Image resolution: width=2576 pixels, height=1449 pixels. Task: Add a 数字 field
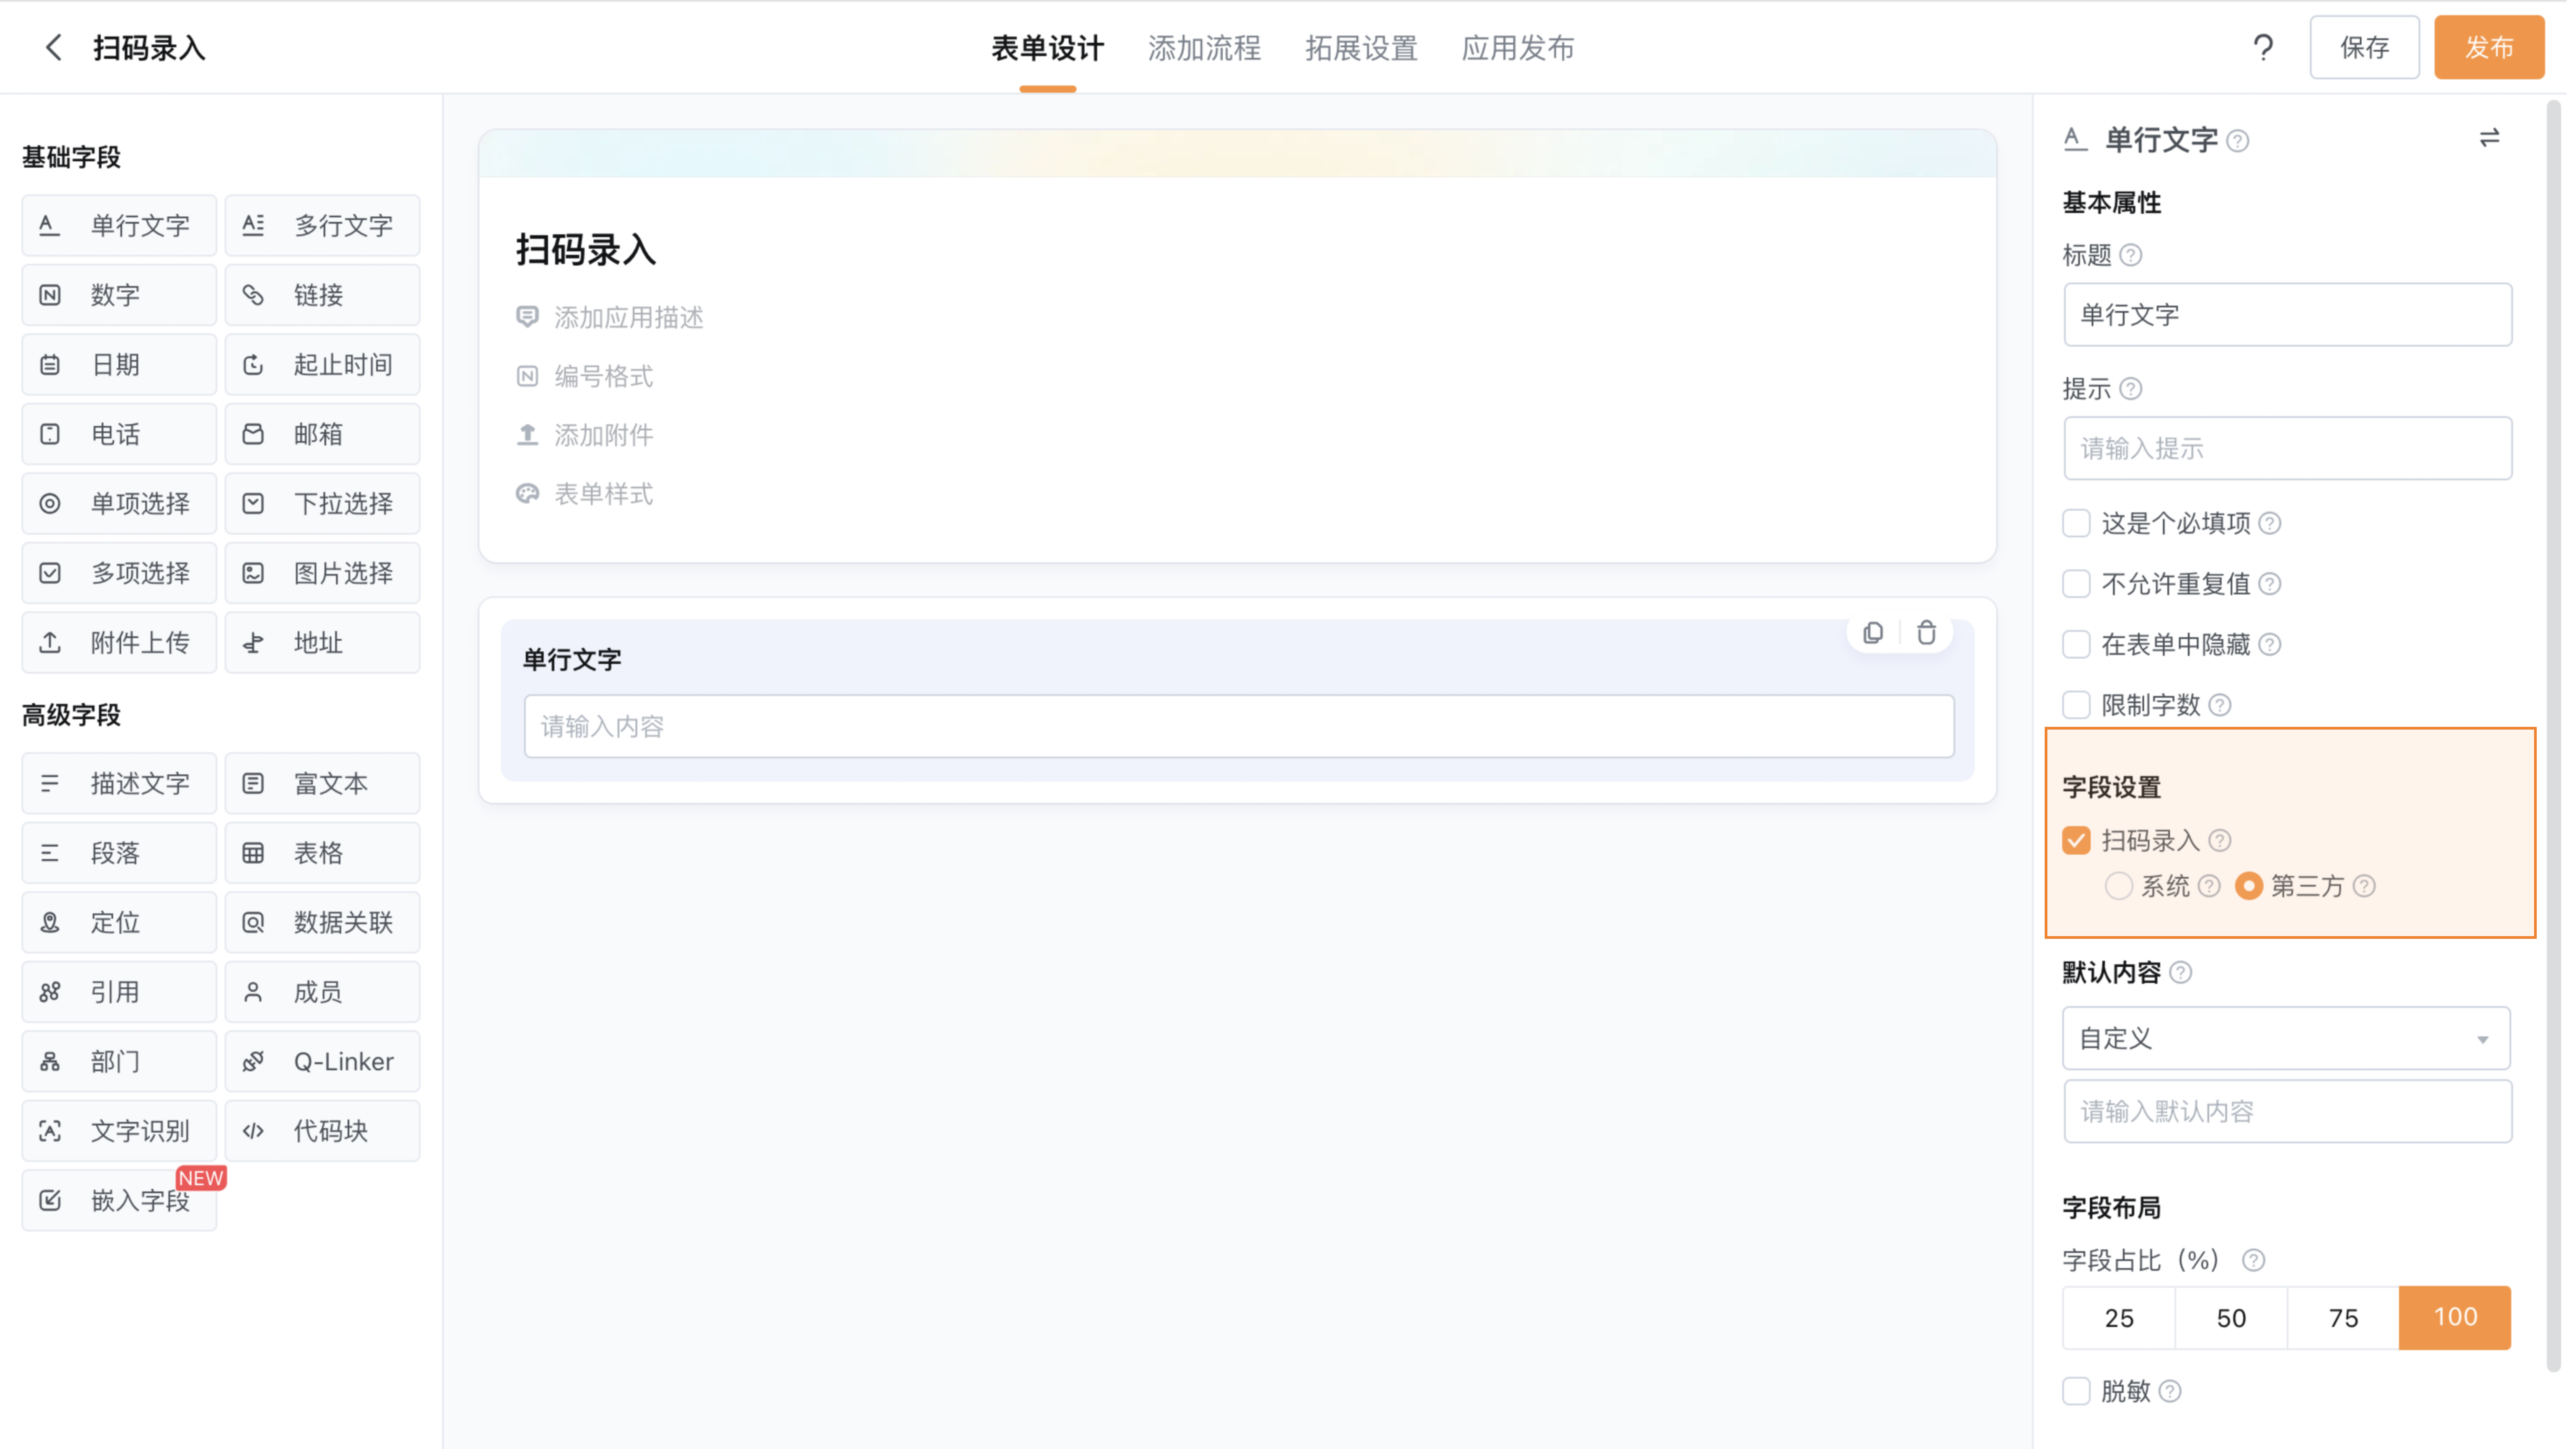tap(119, 296)
